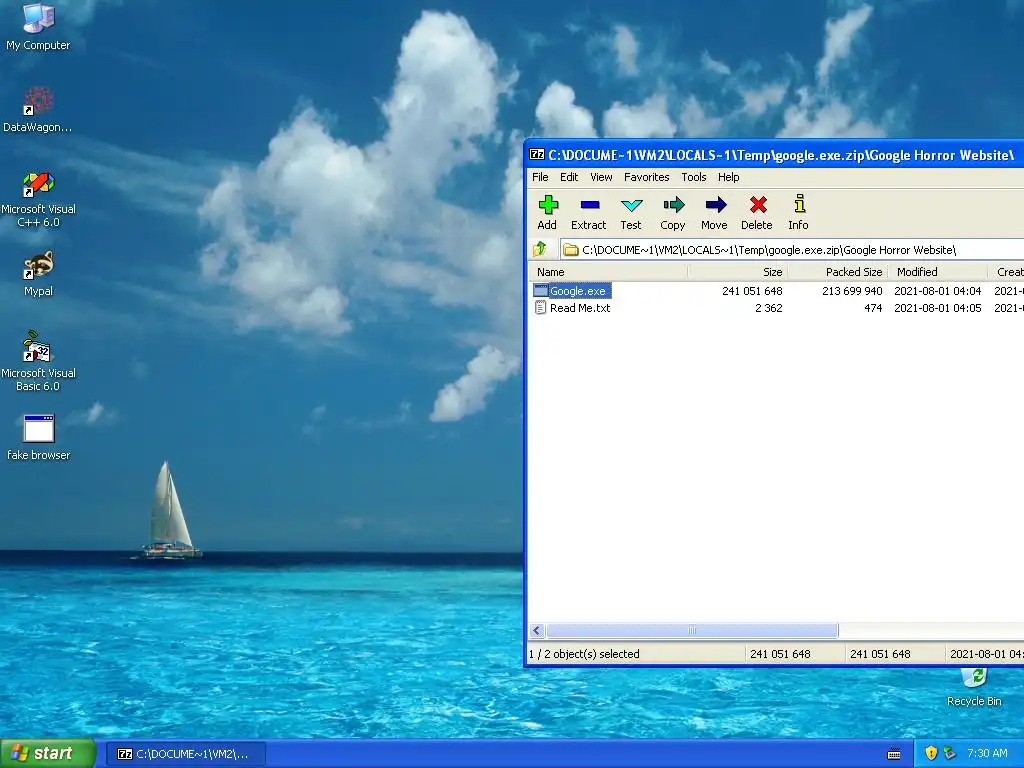Go up one folder level arrow icon
Screen dimensions: 1024x768
tap(540, 249)
